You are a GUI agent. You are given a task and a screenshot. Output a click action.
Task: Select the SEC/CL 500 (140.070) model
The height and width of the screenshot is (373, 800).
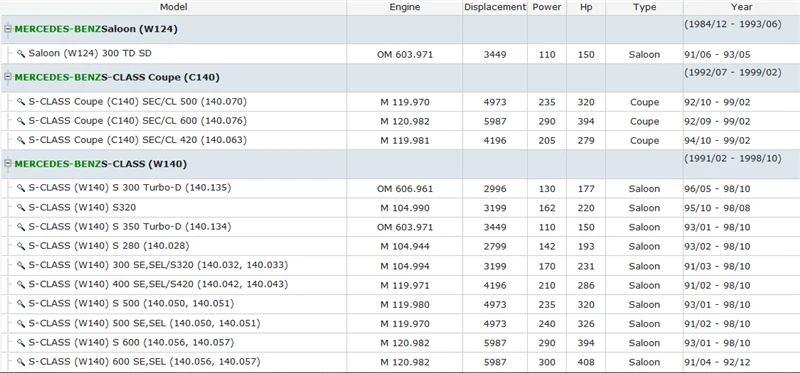pyautogui.click(x=138, y=102)
